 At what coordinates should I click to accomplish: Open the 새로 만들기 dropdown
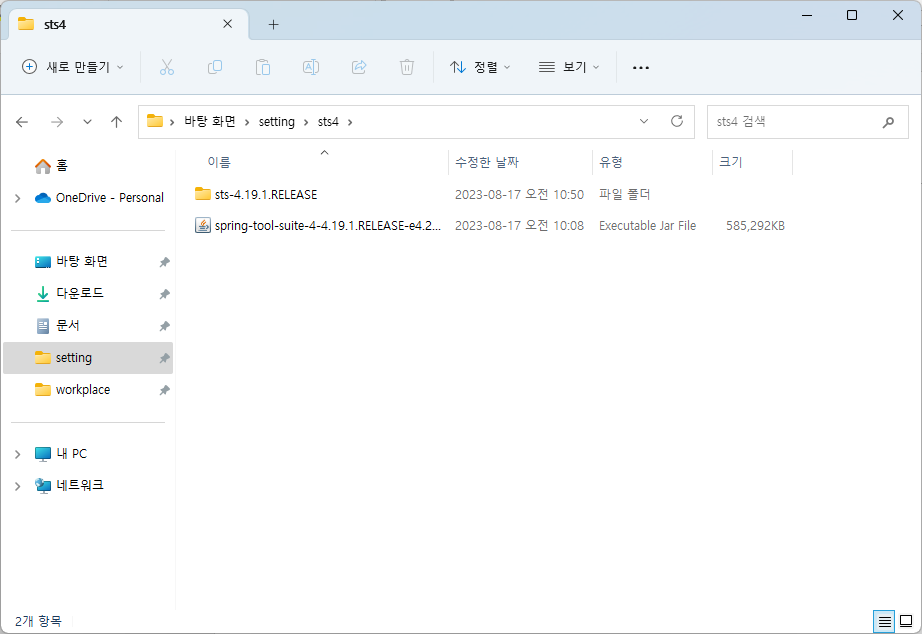click(x=73, y=67)
